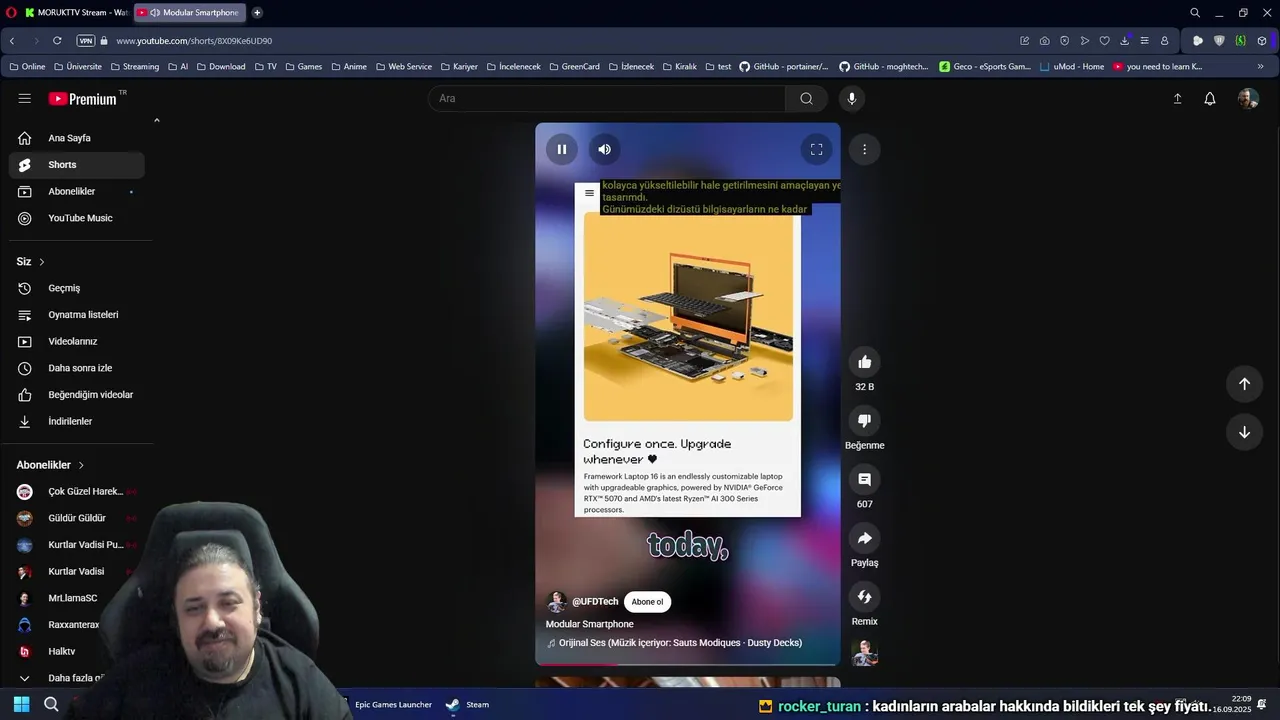
Task: Open the comments with 607 replies
Action: point(864,480)
